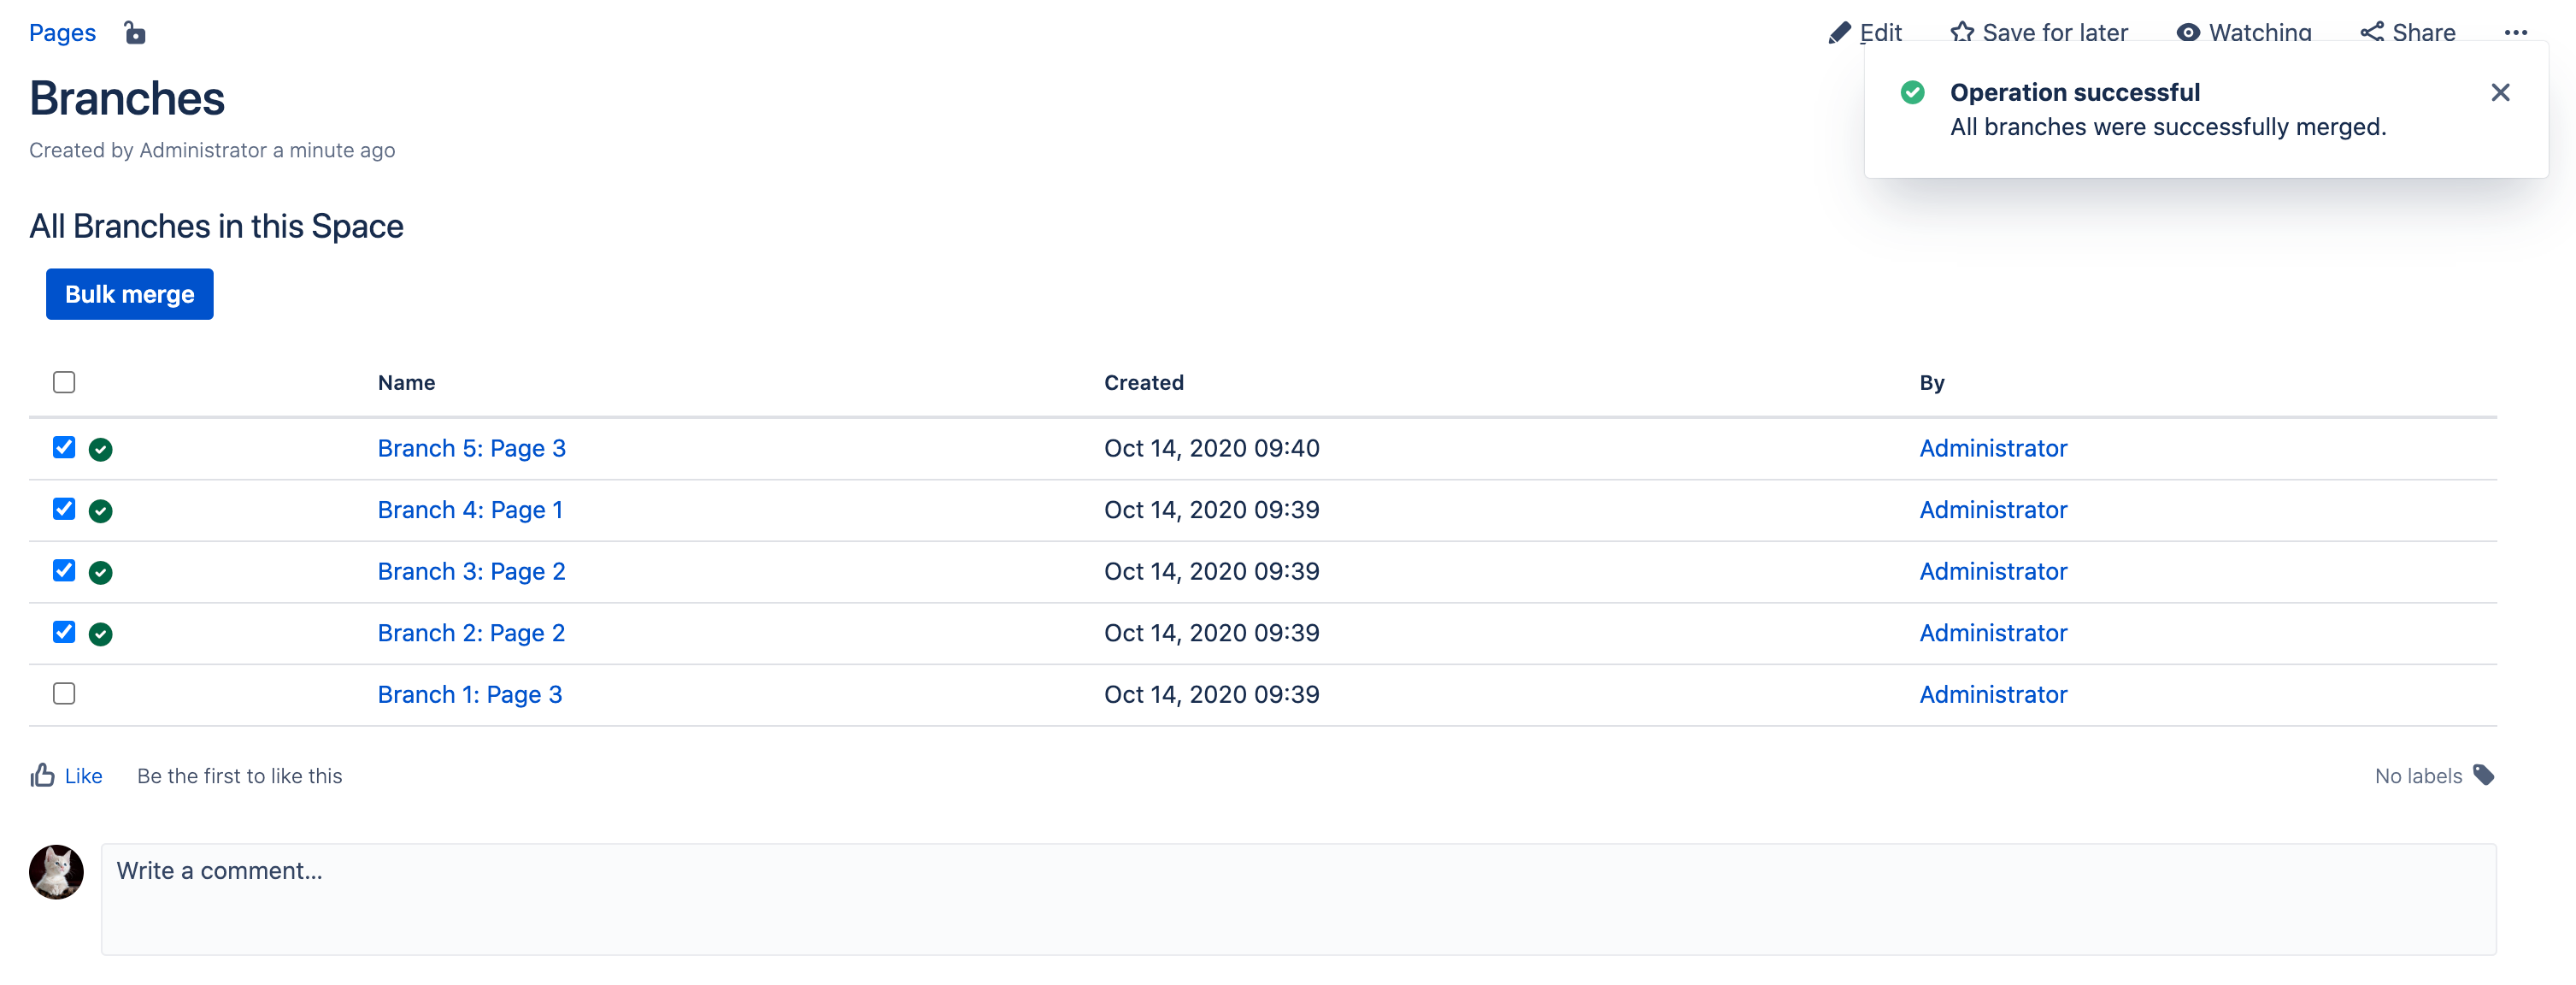
Task: Open Administrator profile link for Branch 1
Action: pyautogui.click(x=1992, y=694)
